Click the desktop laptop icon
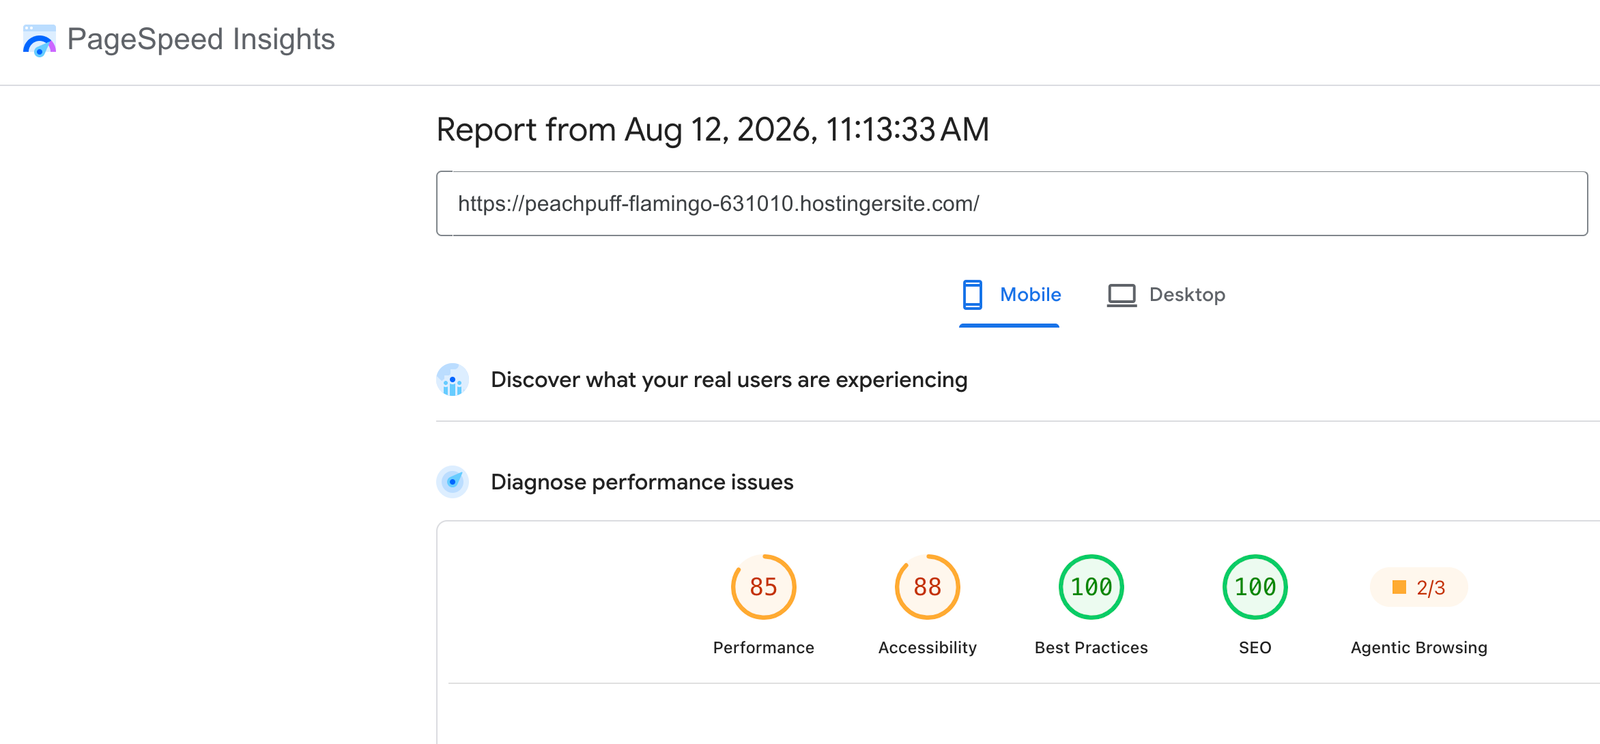The image size is (1600, 744). click(x=1122, y=296)
